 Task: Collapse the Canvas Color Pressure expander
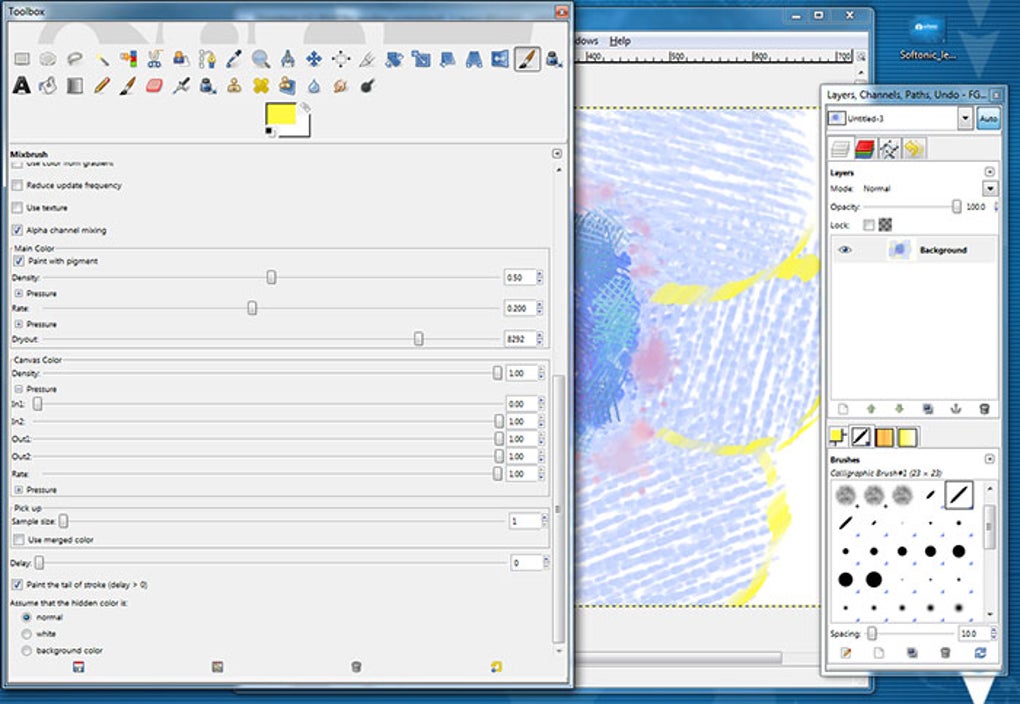[x=18, y=389]
